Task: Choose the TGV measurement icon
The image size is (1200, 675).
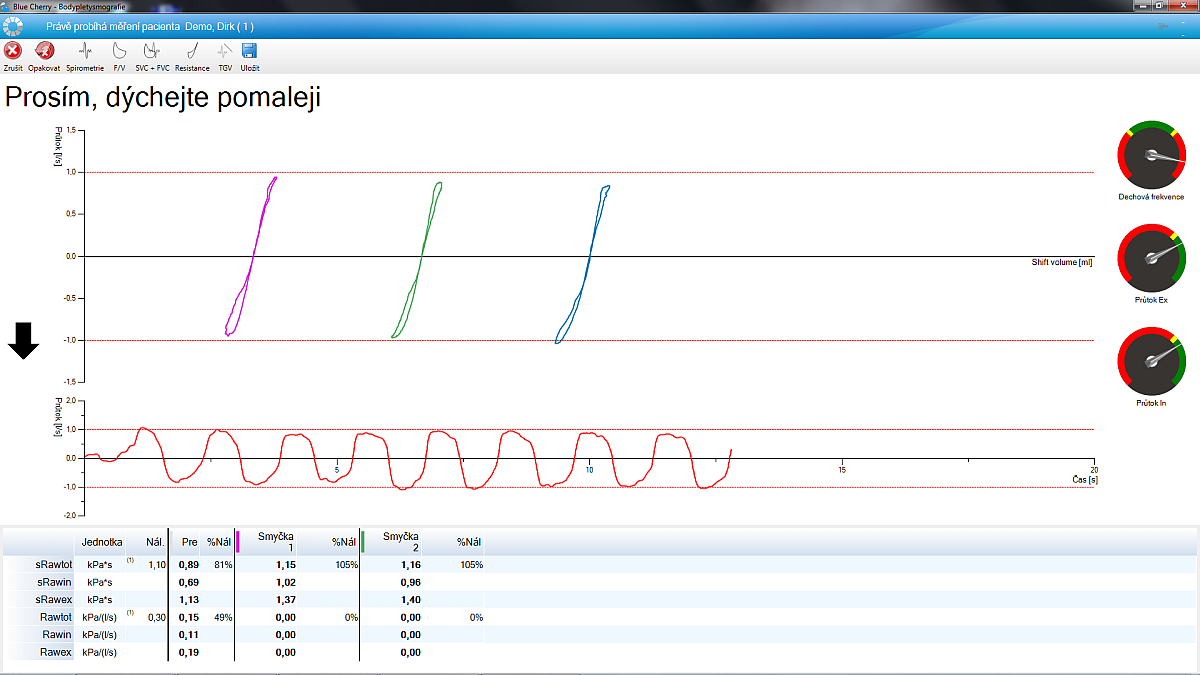Action: [225, 53]
